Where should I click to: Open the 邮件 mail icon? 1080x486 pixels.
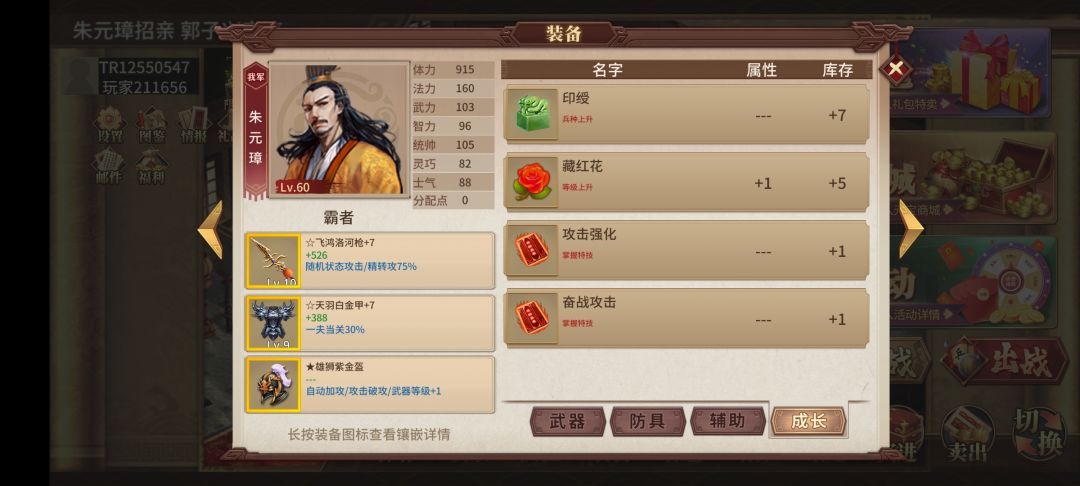108,165
